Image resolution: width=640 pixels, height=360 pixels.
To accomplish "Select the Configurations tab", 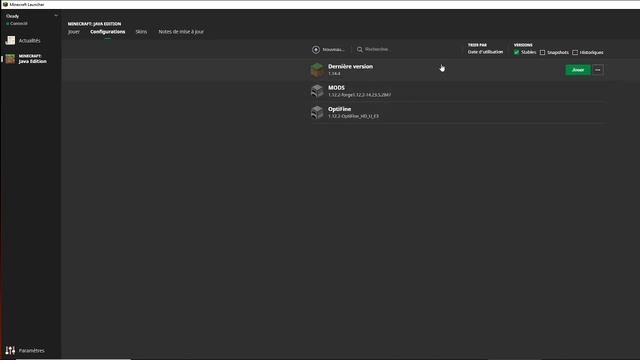I will pyautogui.click(x=108, y=31).
